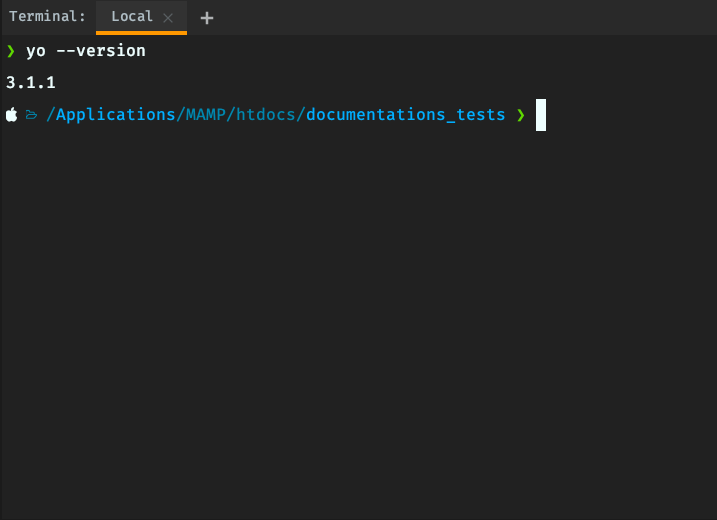Close the Local terminal tab
The height and width of the screenshot is (520, 717).
coord(168,18)
